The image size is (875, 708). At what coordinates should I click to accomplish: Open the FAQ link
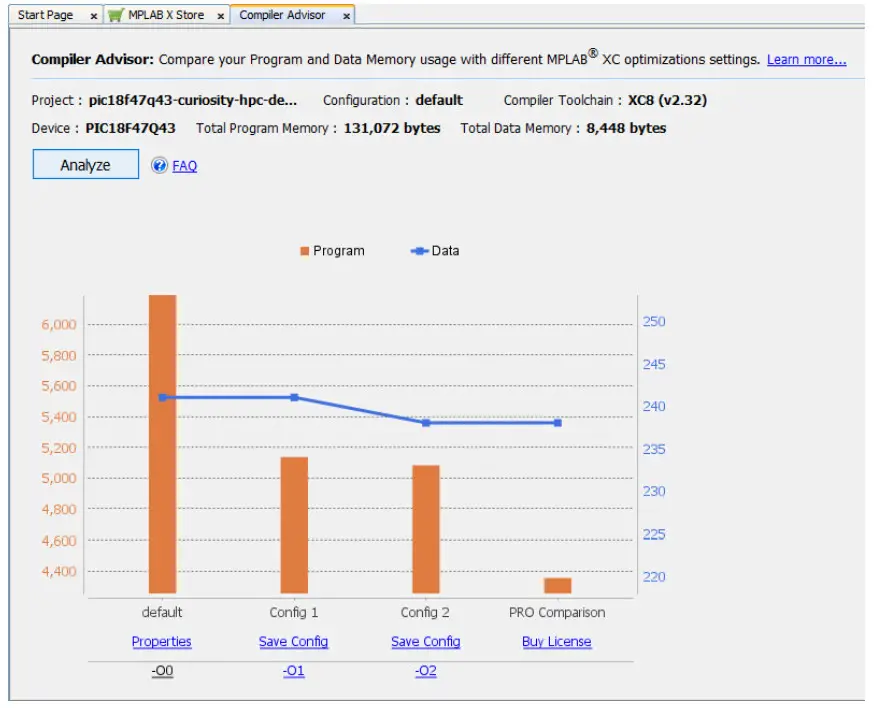point(185,166)
